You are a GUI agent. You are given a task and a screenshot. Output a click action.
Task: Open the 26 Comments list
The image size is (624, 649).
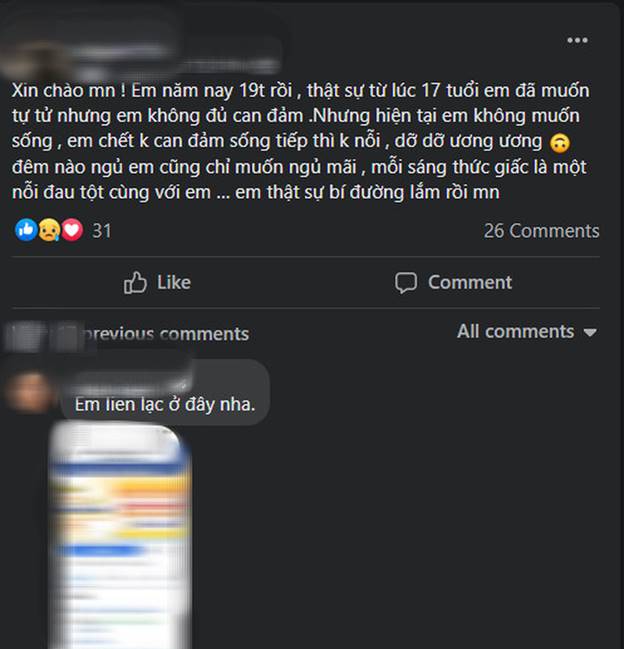(x=541, y=231)
